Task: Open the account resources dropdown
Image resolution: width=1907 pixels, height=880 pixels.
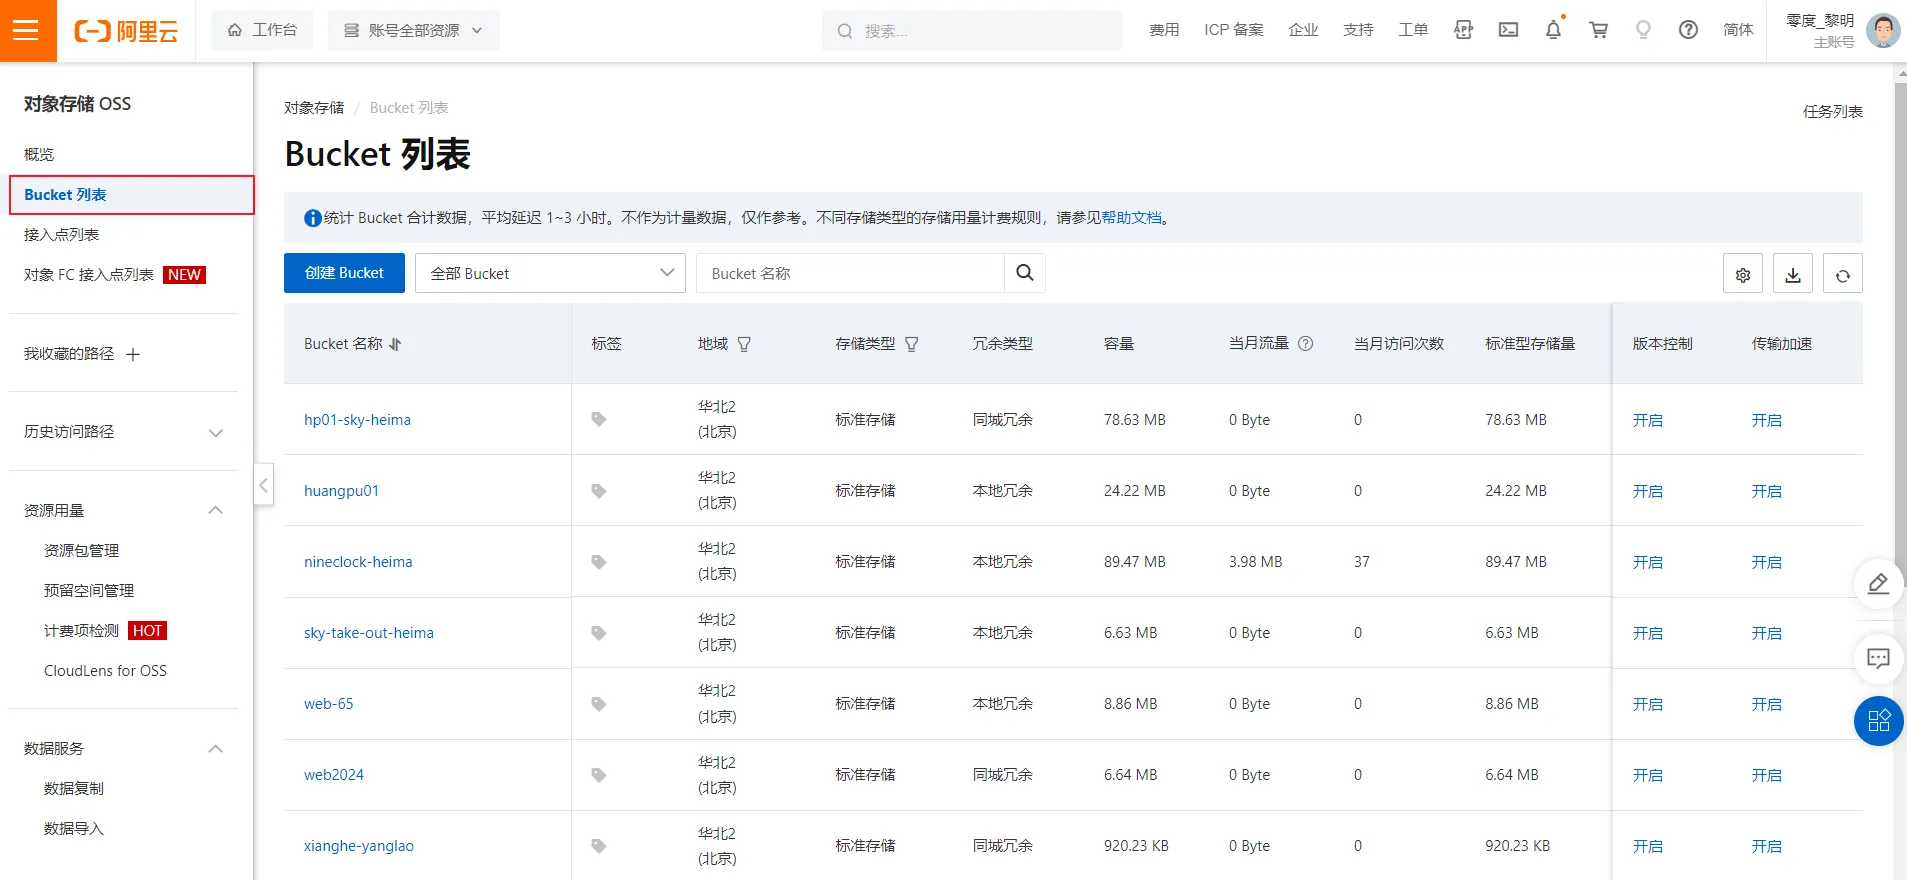Action: (x=414, y=30)
